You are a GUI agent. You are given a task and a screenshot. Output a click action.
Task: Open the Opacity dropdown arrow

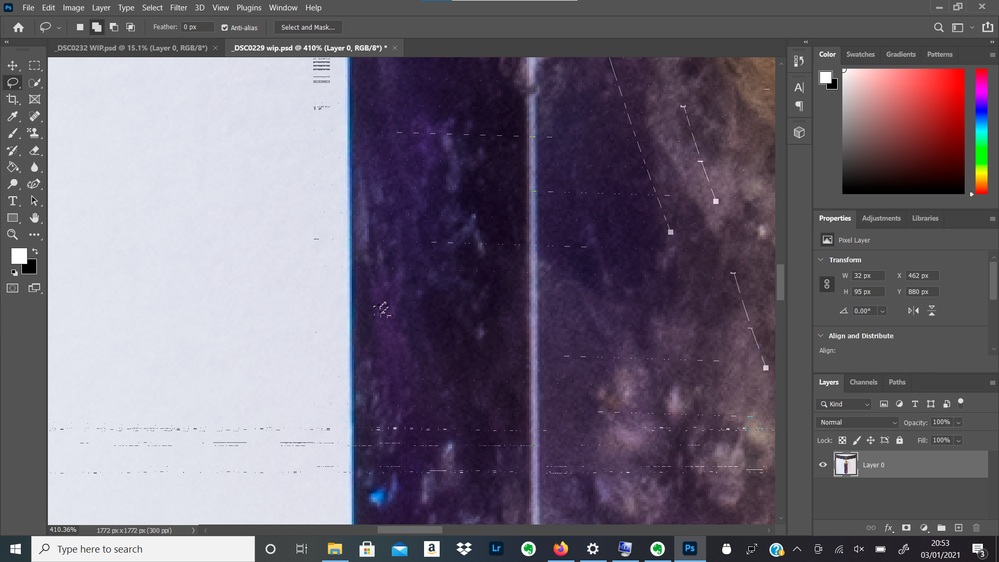(x=958, y=422)
